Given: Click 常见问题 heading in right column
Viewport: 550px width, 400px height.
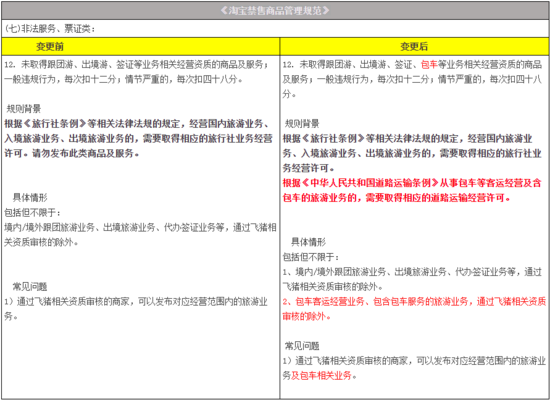Looking at the screenshot, I should [x=302, y=346].
